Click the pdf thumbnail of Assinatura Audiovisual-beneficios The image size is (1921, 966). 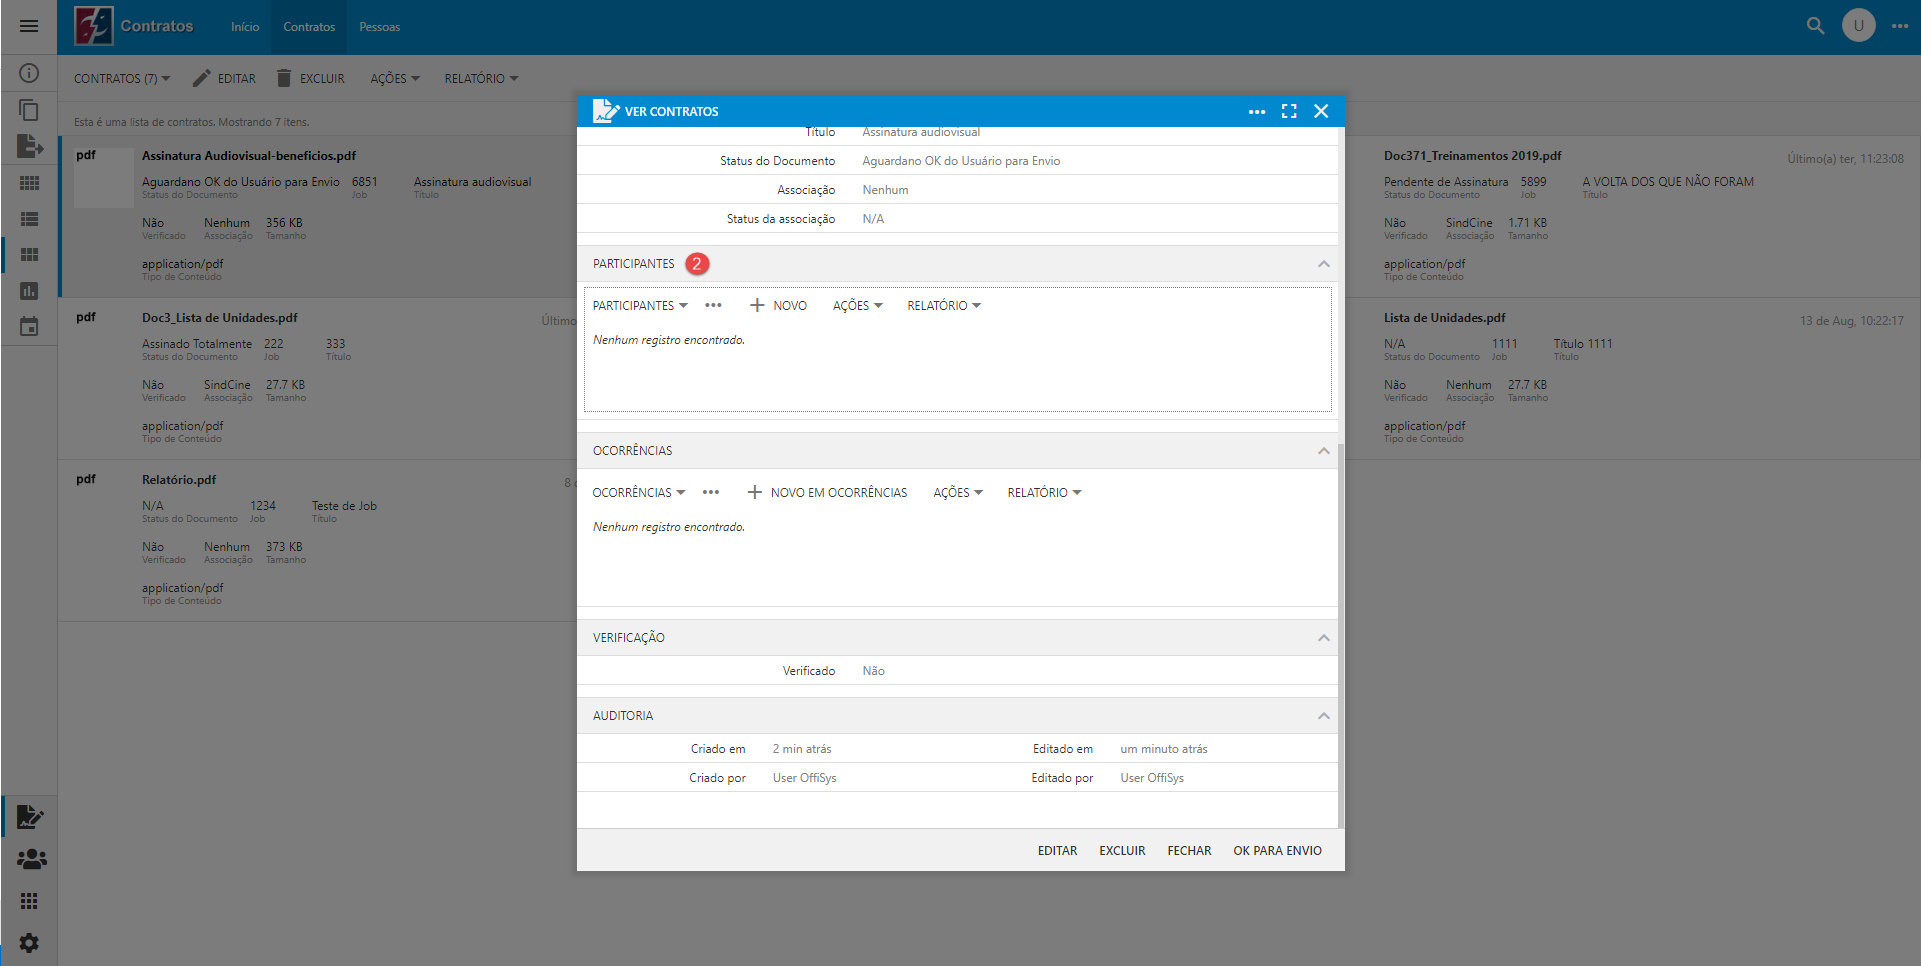[104, 177]
